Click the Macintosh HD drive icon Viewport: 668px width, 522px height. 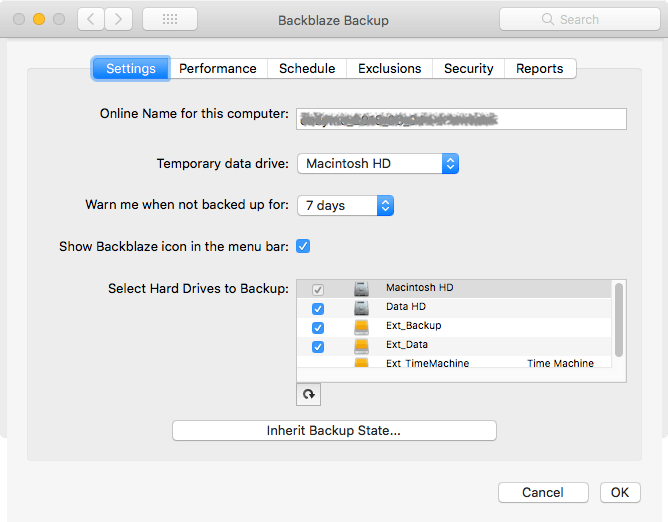coord(361,288)
